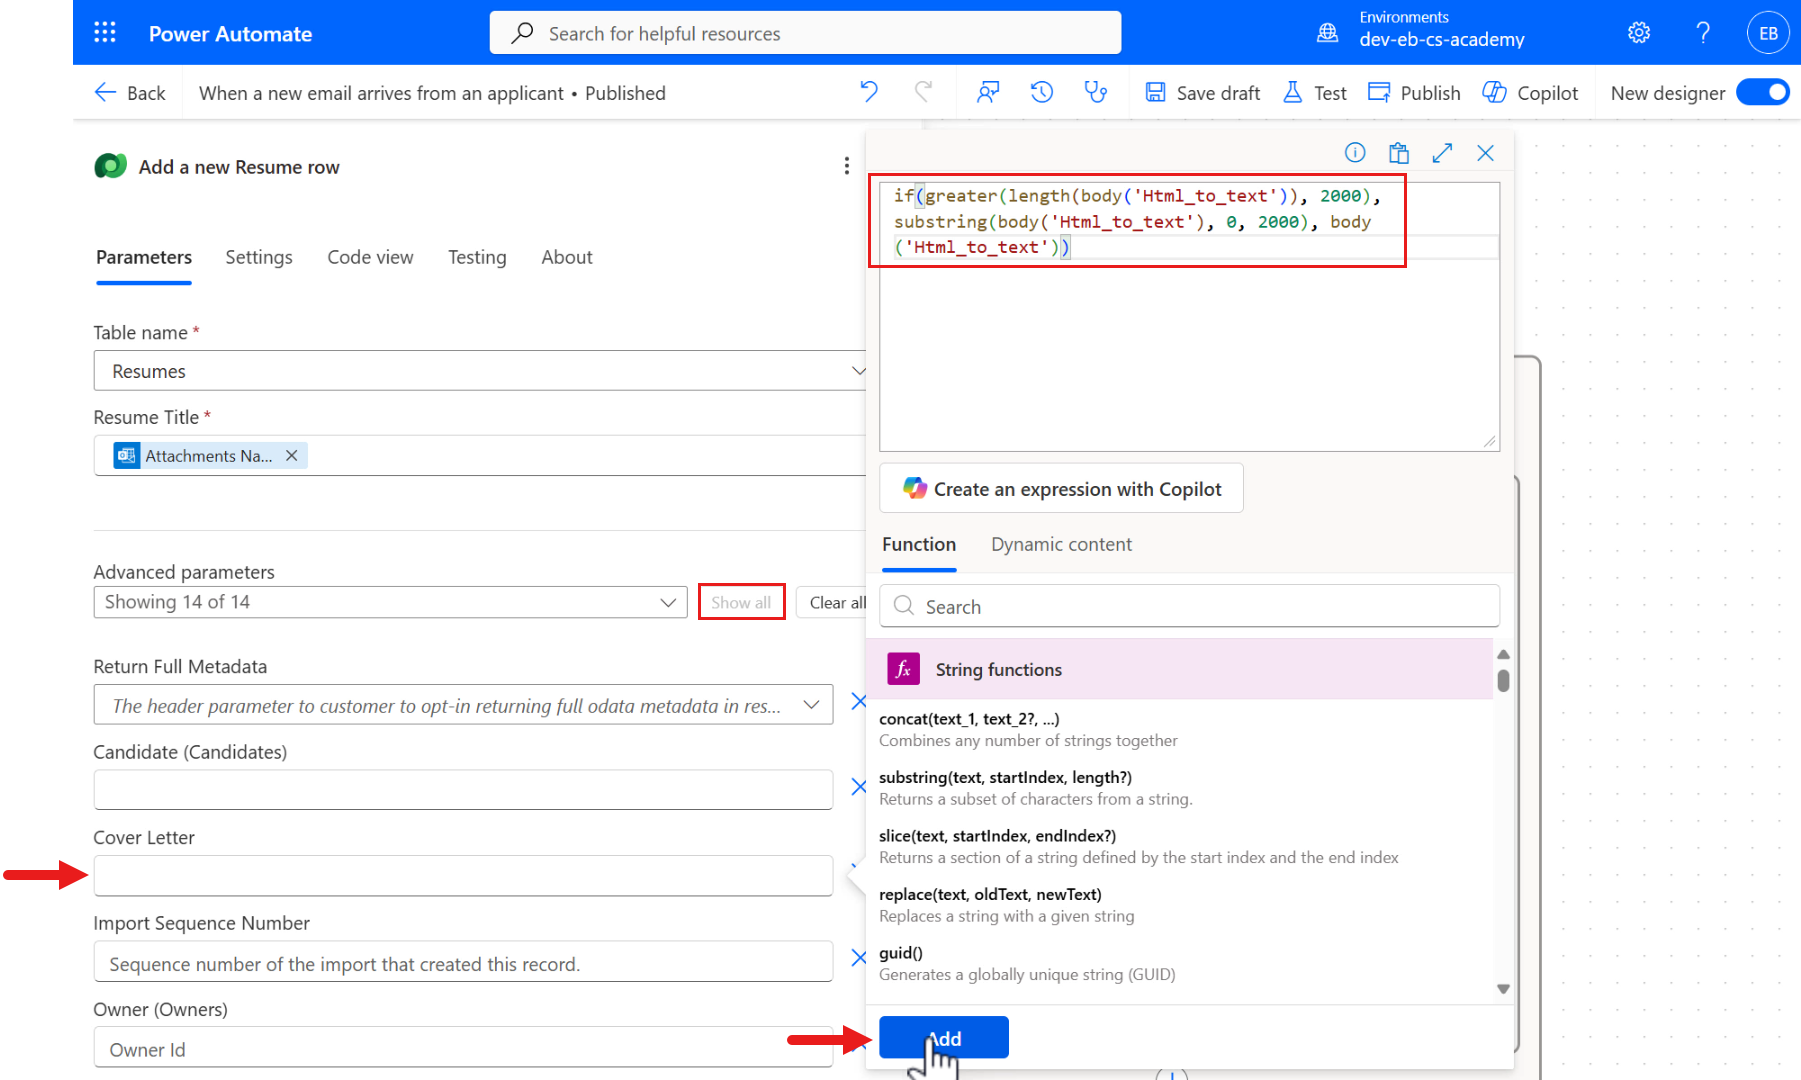This screenshot has height=1080, width=1801.
Task: View expression info tooltip icon
Action: point(1354,152)
